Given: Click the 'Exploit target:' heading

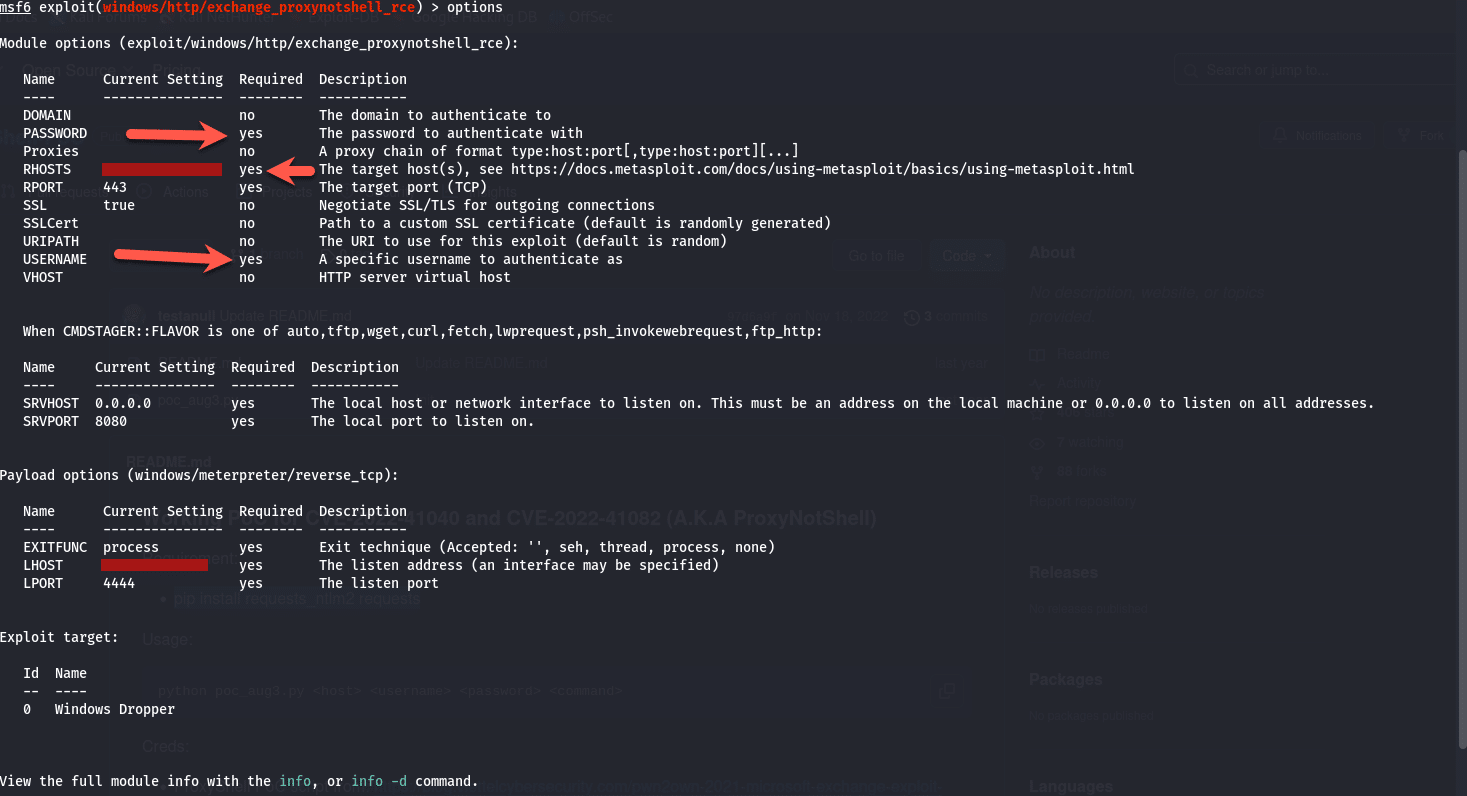Looking at the screenshot, I should coord(59,638).
